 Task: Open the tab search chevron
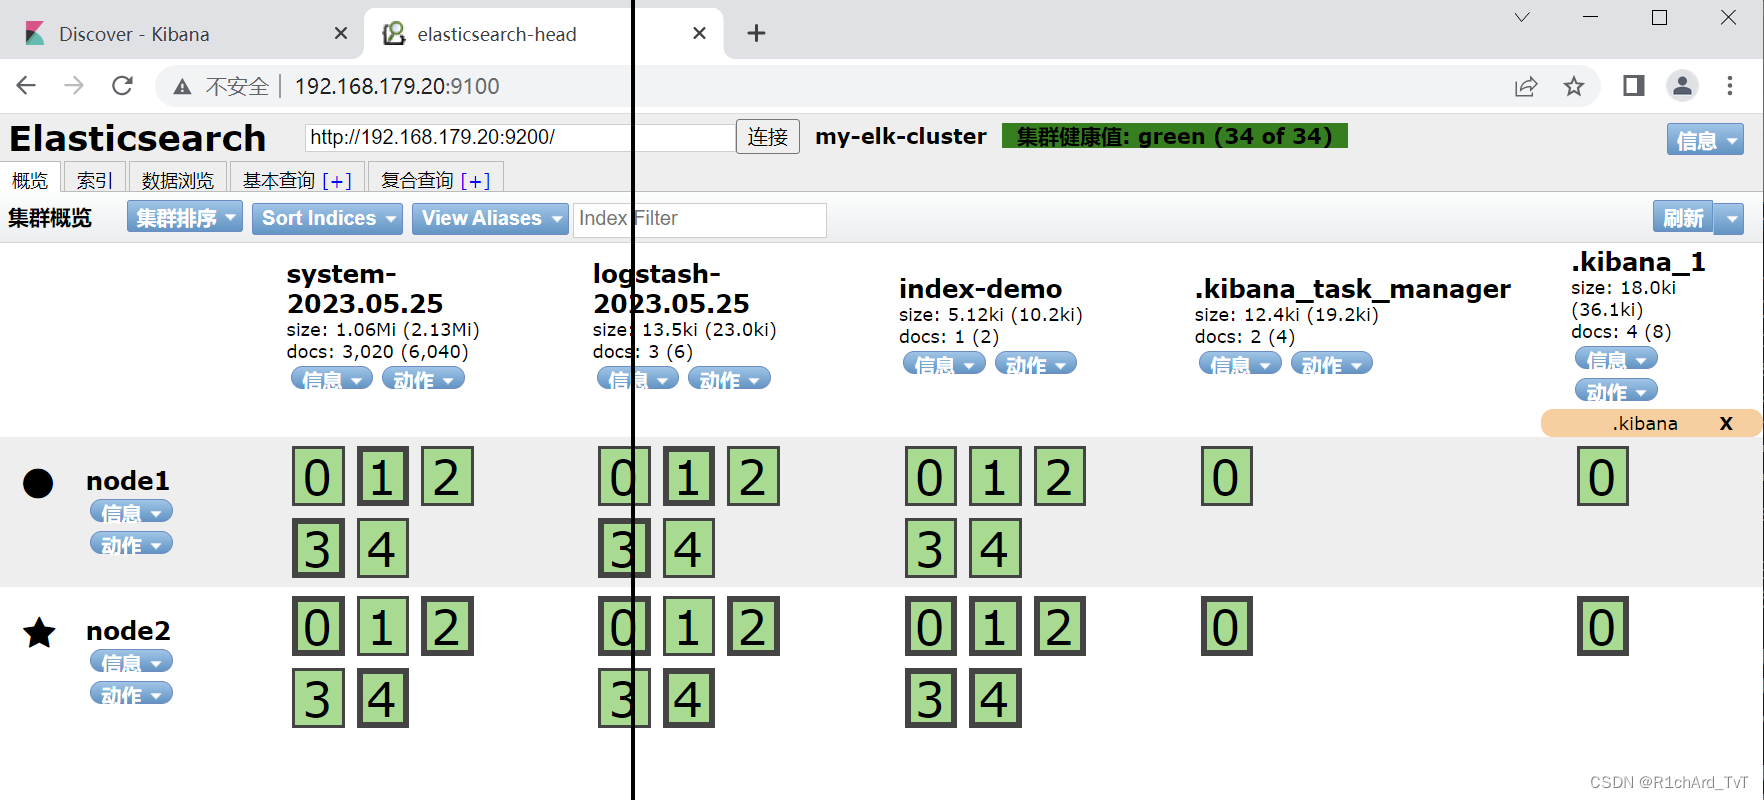1522,17
